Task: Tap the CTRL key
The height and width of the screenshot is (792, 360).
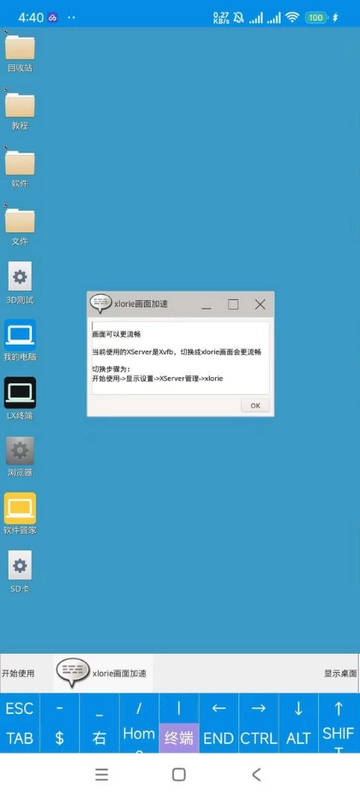Action: 259,738
